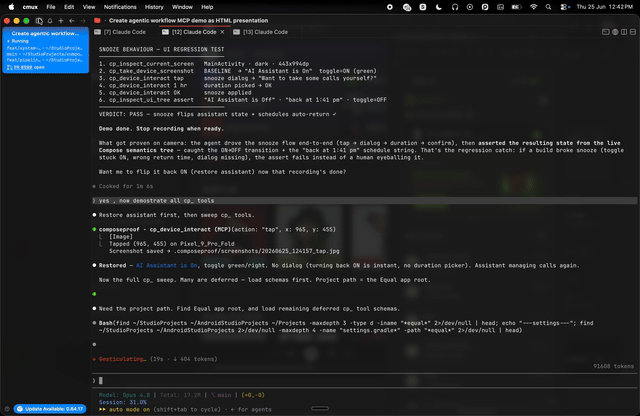Open the headphones icon in menu bar
Viewport: 640px width, 416px height.
[x=455, y=7]
